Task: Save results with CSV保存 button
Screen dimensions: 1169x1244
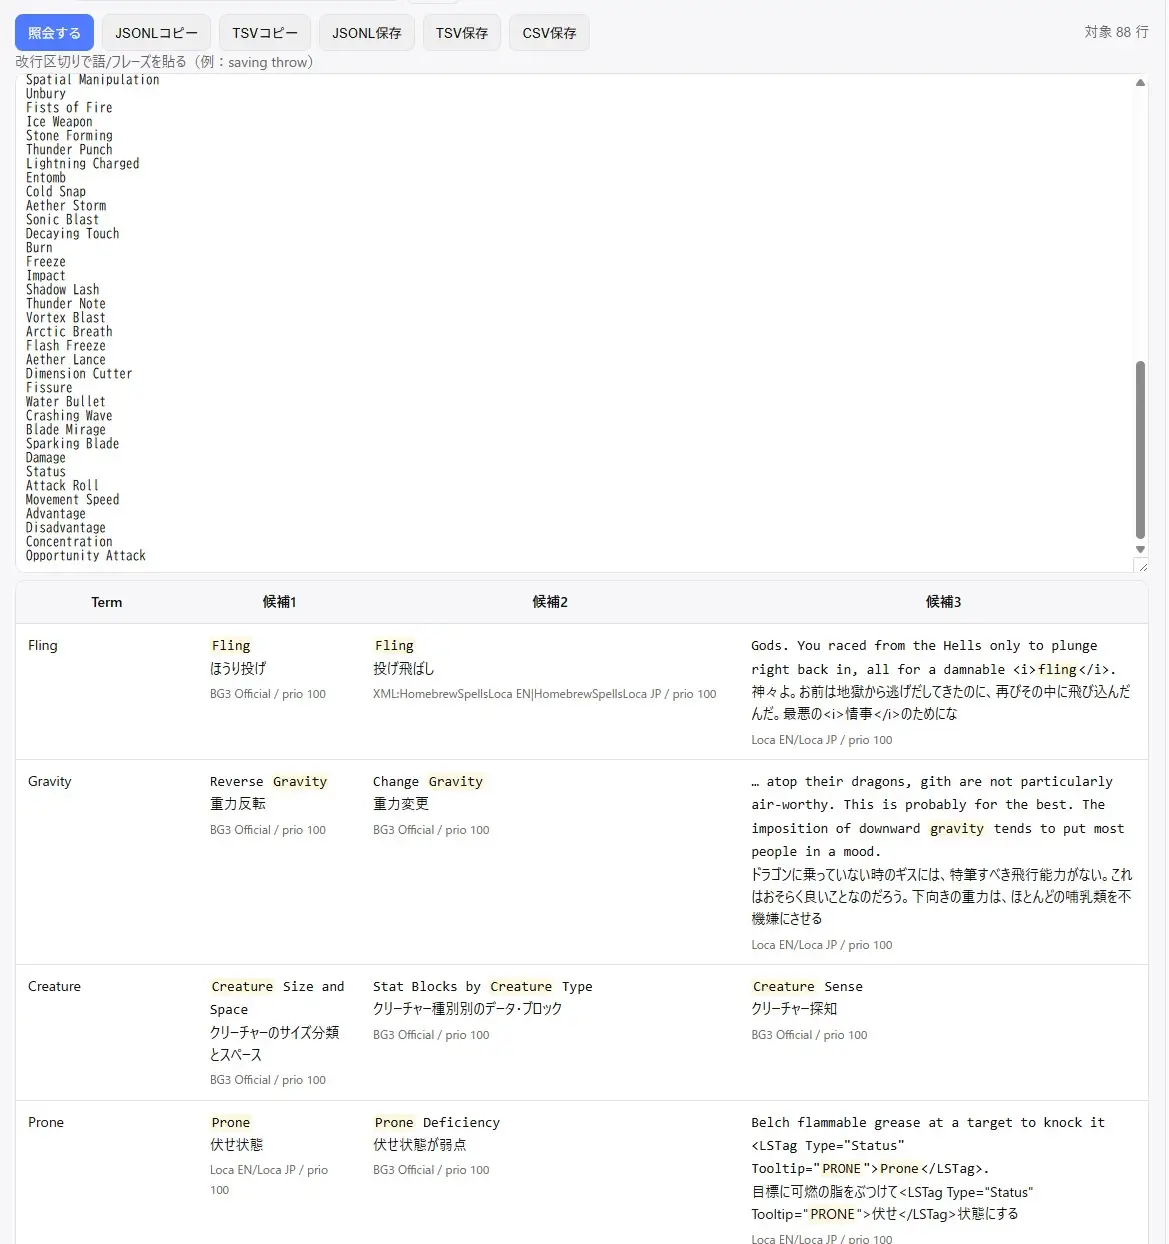Action: click(x=549, y=33)
